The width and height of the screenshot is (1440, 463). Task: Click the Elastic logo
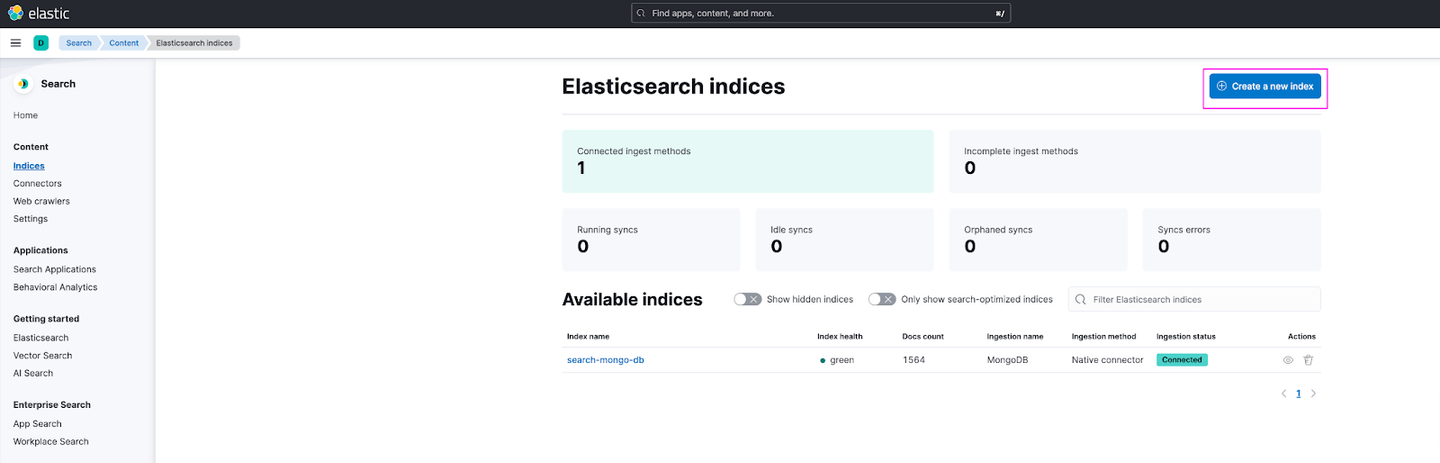coord(38,13)
